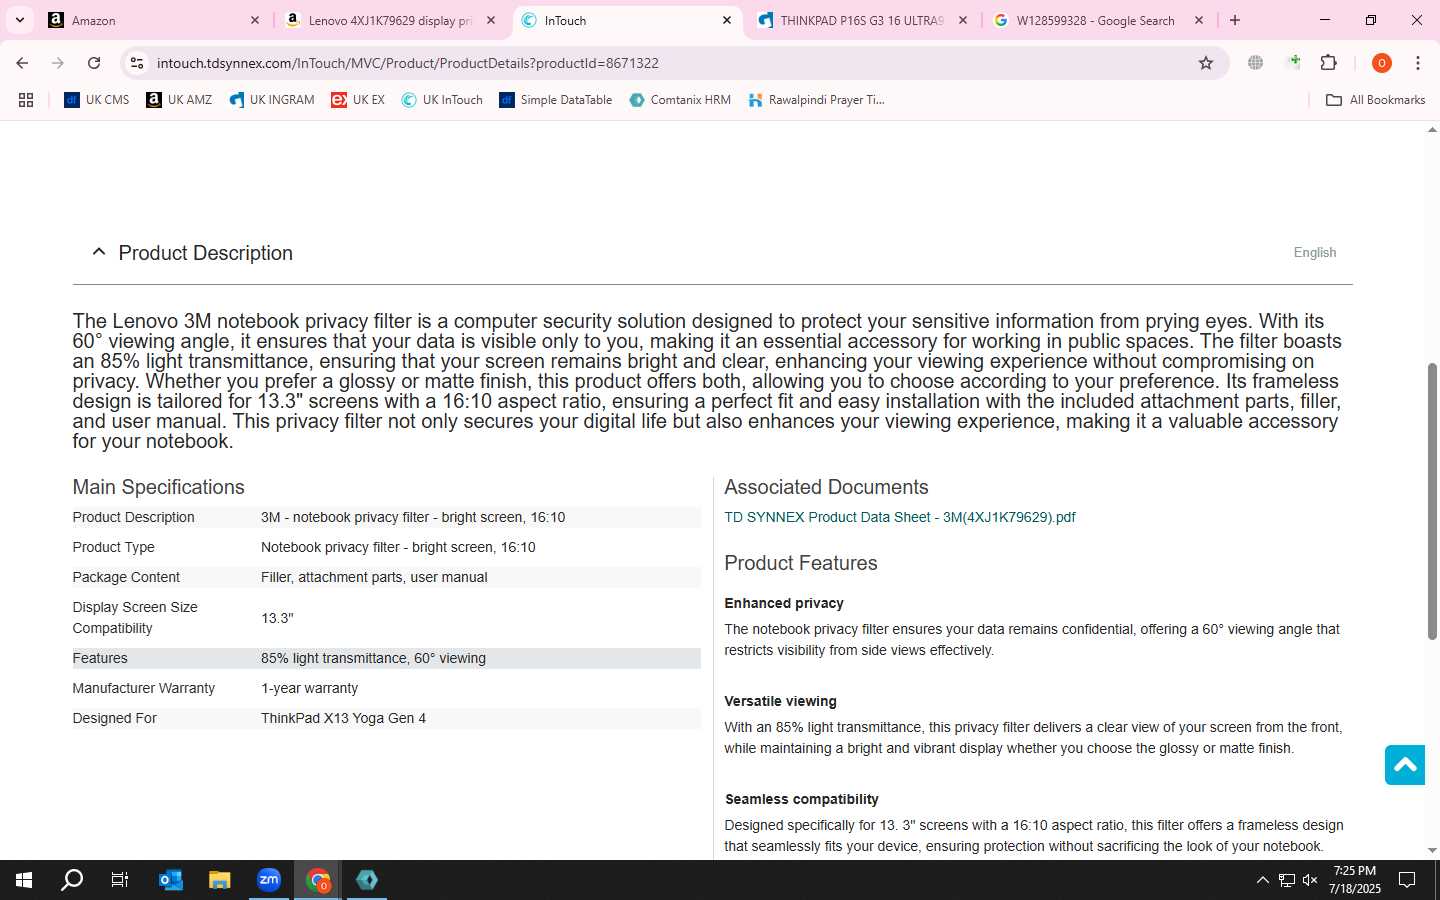Open the apps grid in bookmarks bar
The height and width of the screenshot is (900, 1440).
pyautogui.click(x=26, y=100)
